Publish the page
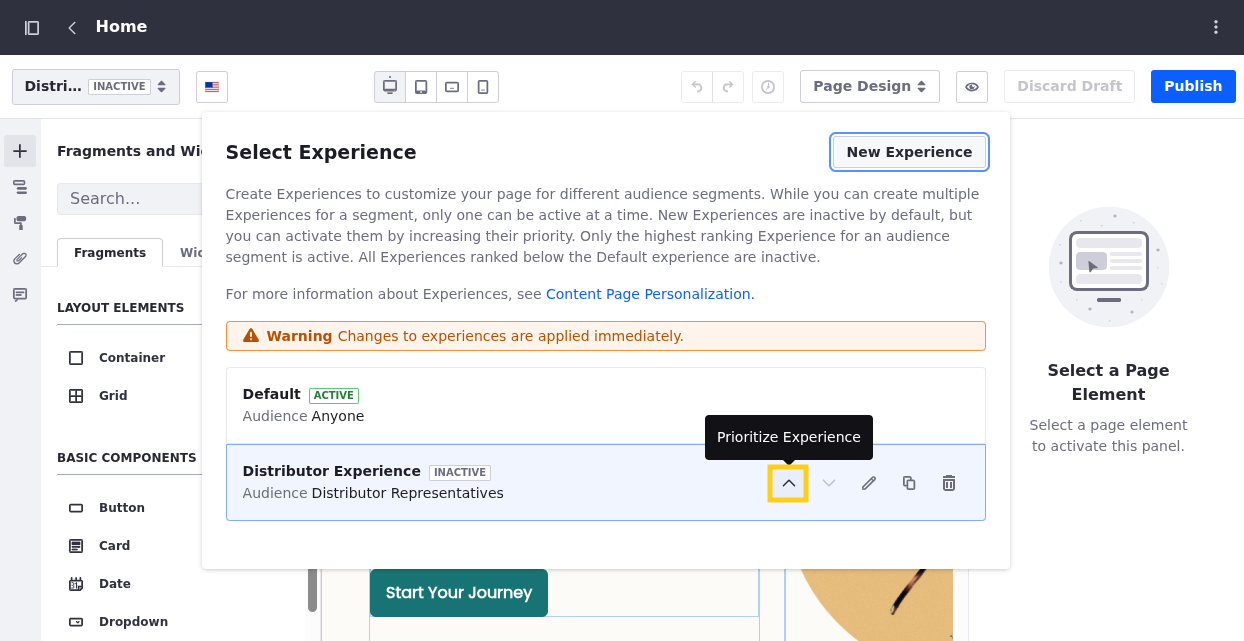 tap(1192, 87)
